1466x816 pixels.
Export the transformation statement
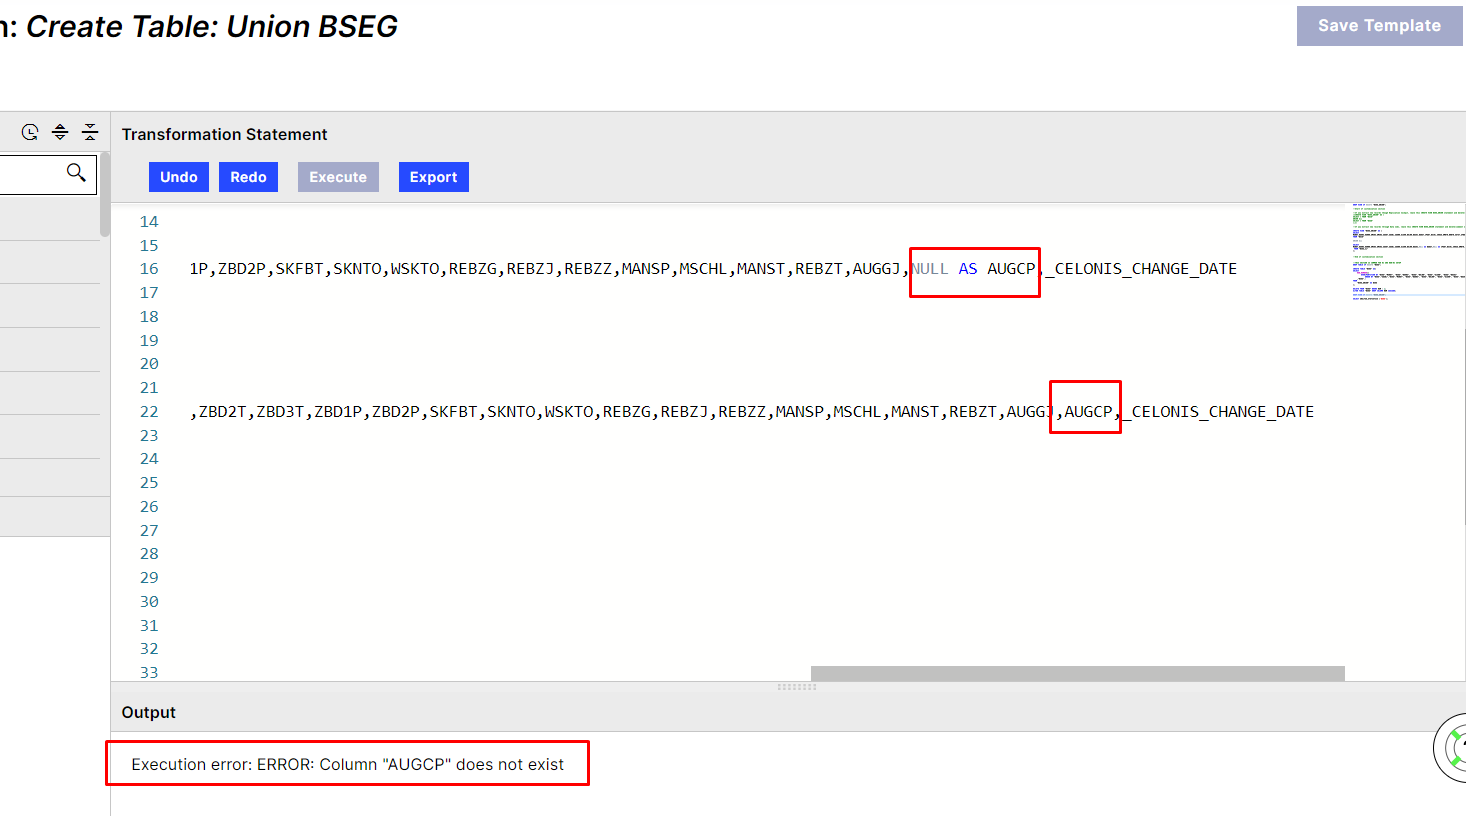pos(433,177)
